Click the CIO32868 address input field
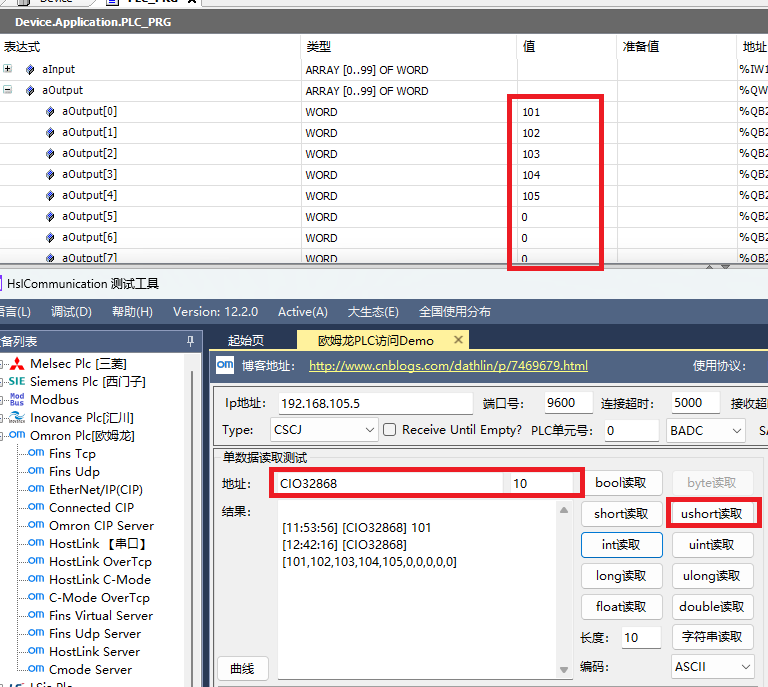The height and width of the screenshot is (687, 768). point(390,484)
